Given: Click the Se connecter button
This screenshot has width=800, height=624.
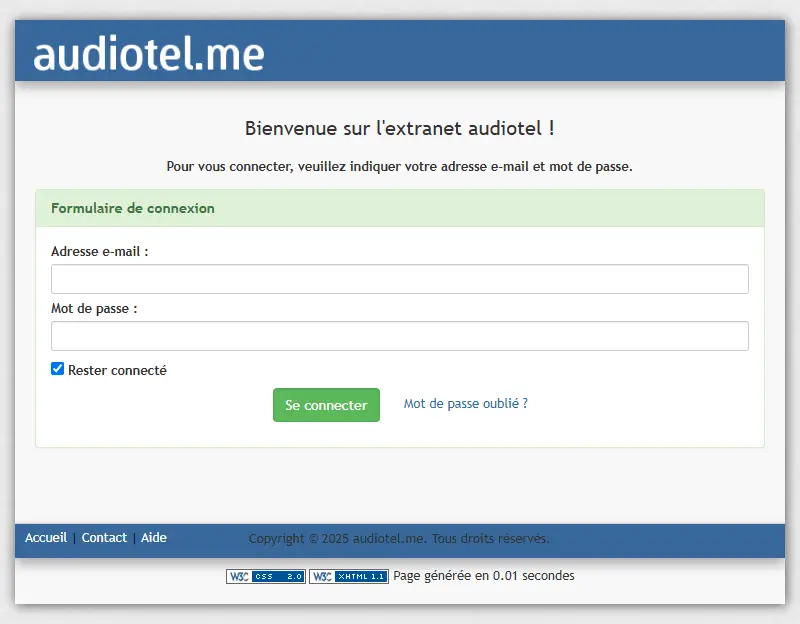Looking at the screenshot, I should click(x=326, y=405).
